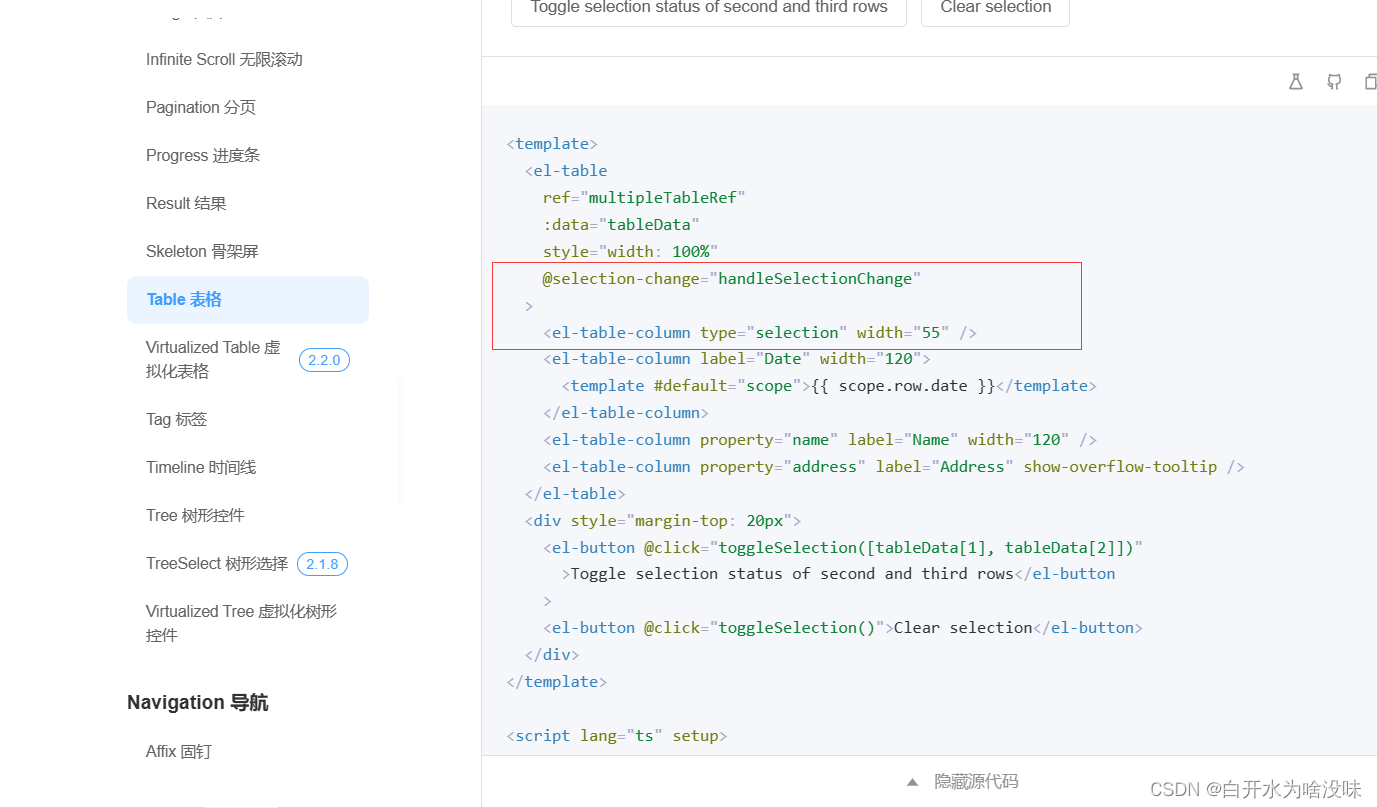Viewport: 1377px width, 808px height.
Task: Collapse the code with the 隐藏源代码 triangle
Action: tap(911, 783)
